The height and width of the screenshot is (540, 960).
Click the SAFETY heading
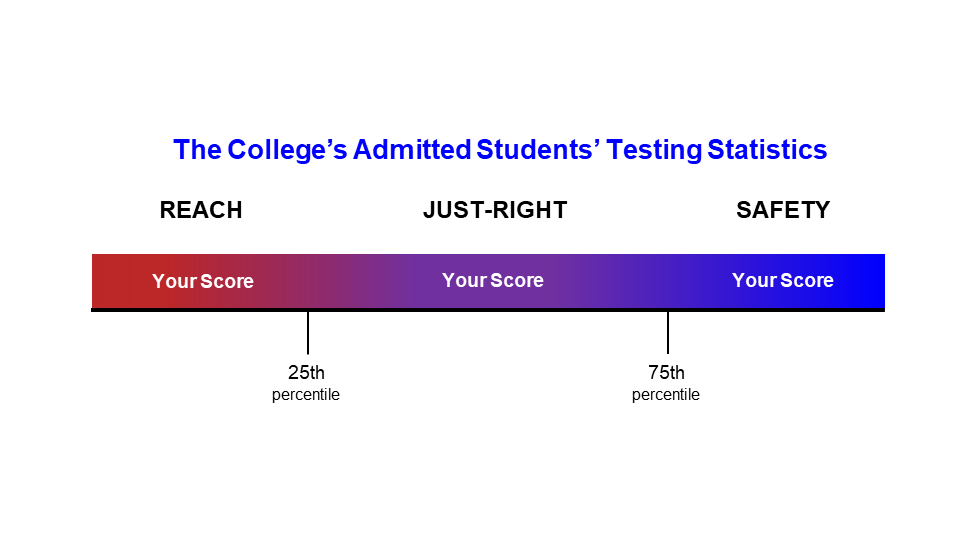coord(783,210)
